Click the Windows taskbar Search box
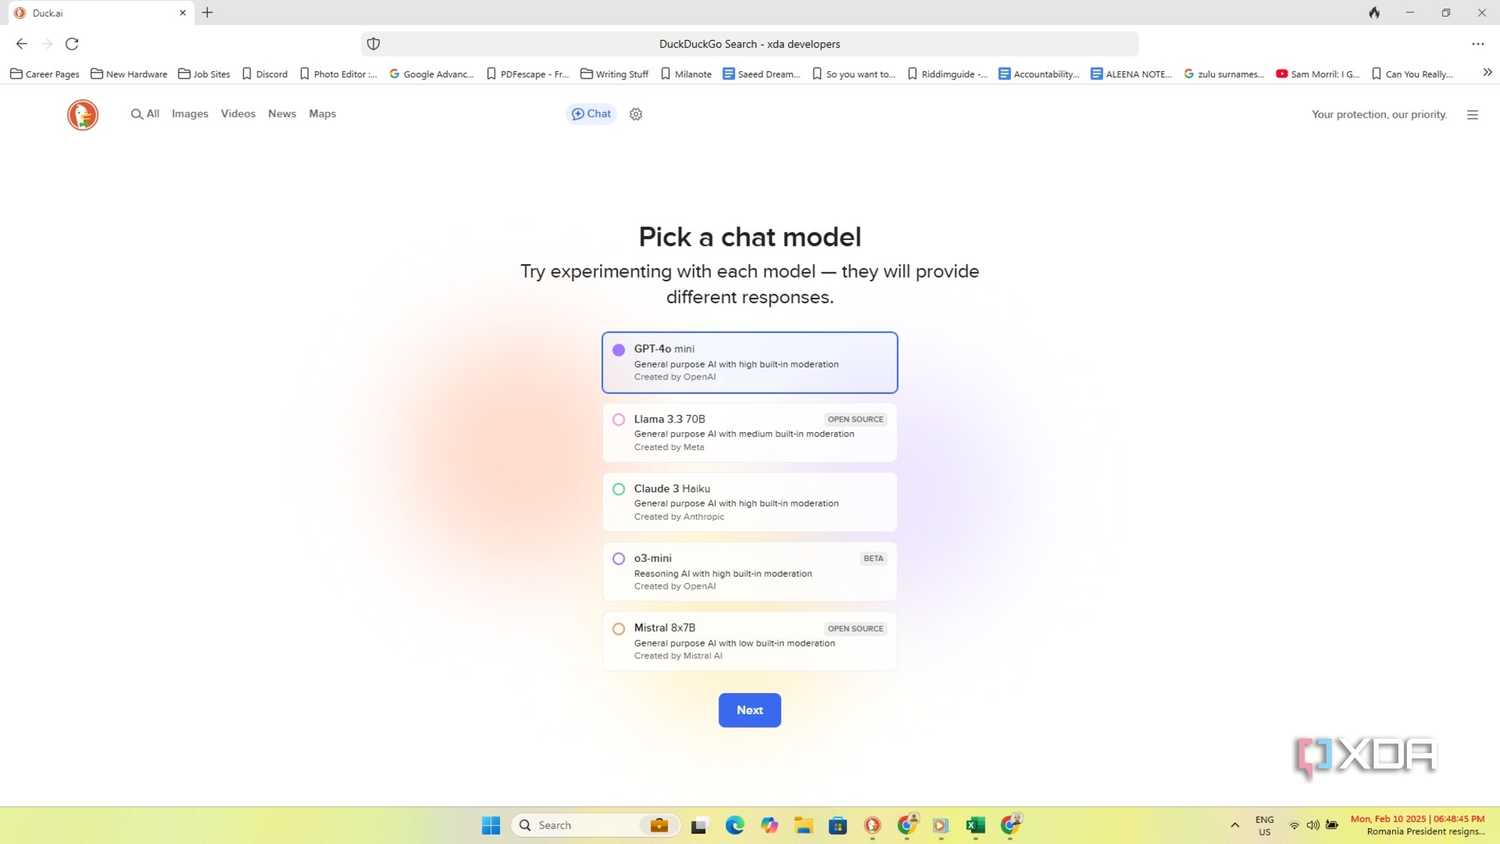The height and width of the screenshot is (844, 1500). point(596,825)
